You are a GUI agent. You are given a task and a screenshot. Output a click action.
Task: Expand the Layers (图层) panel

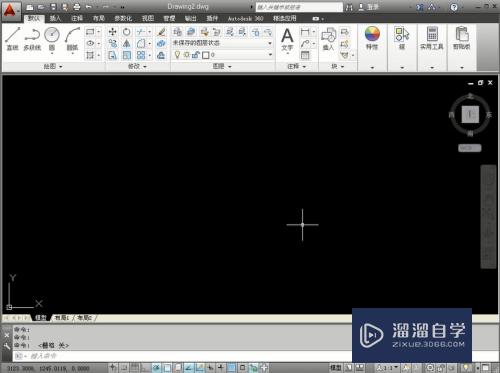pyautogui.click(x=222, y=67)
